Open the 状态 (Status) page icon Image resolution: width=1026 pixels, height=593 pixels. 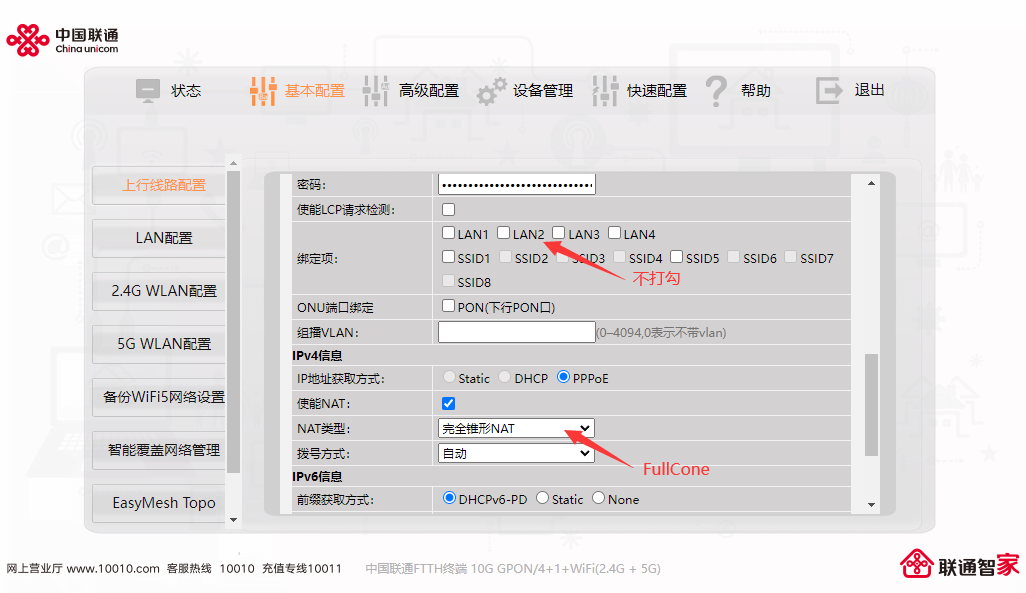click(x=147, y=90)
